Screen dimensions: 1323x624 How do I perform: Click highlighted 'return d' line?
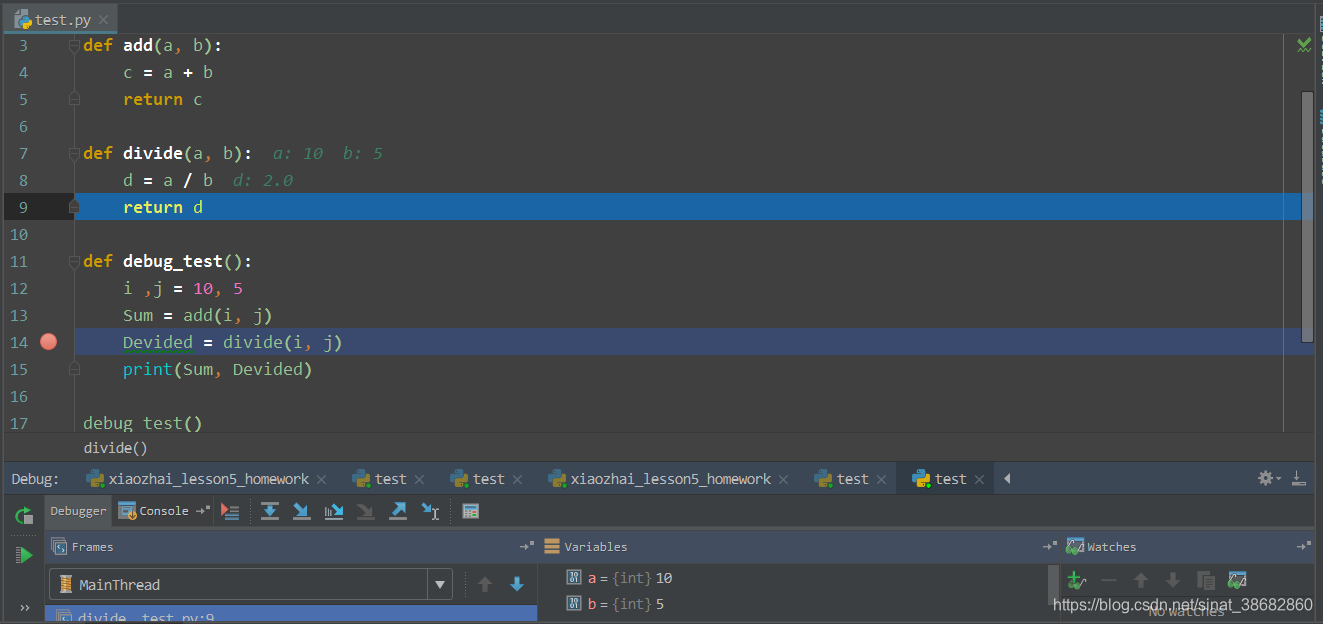coord(163,207)
